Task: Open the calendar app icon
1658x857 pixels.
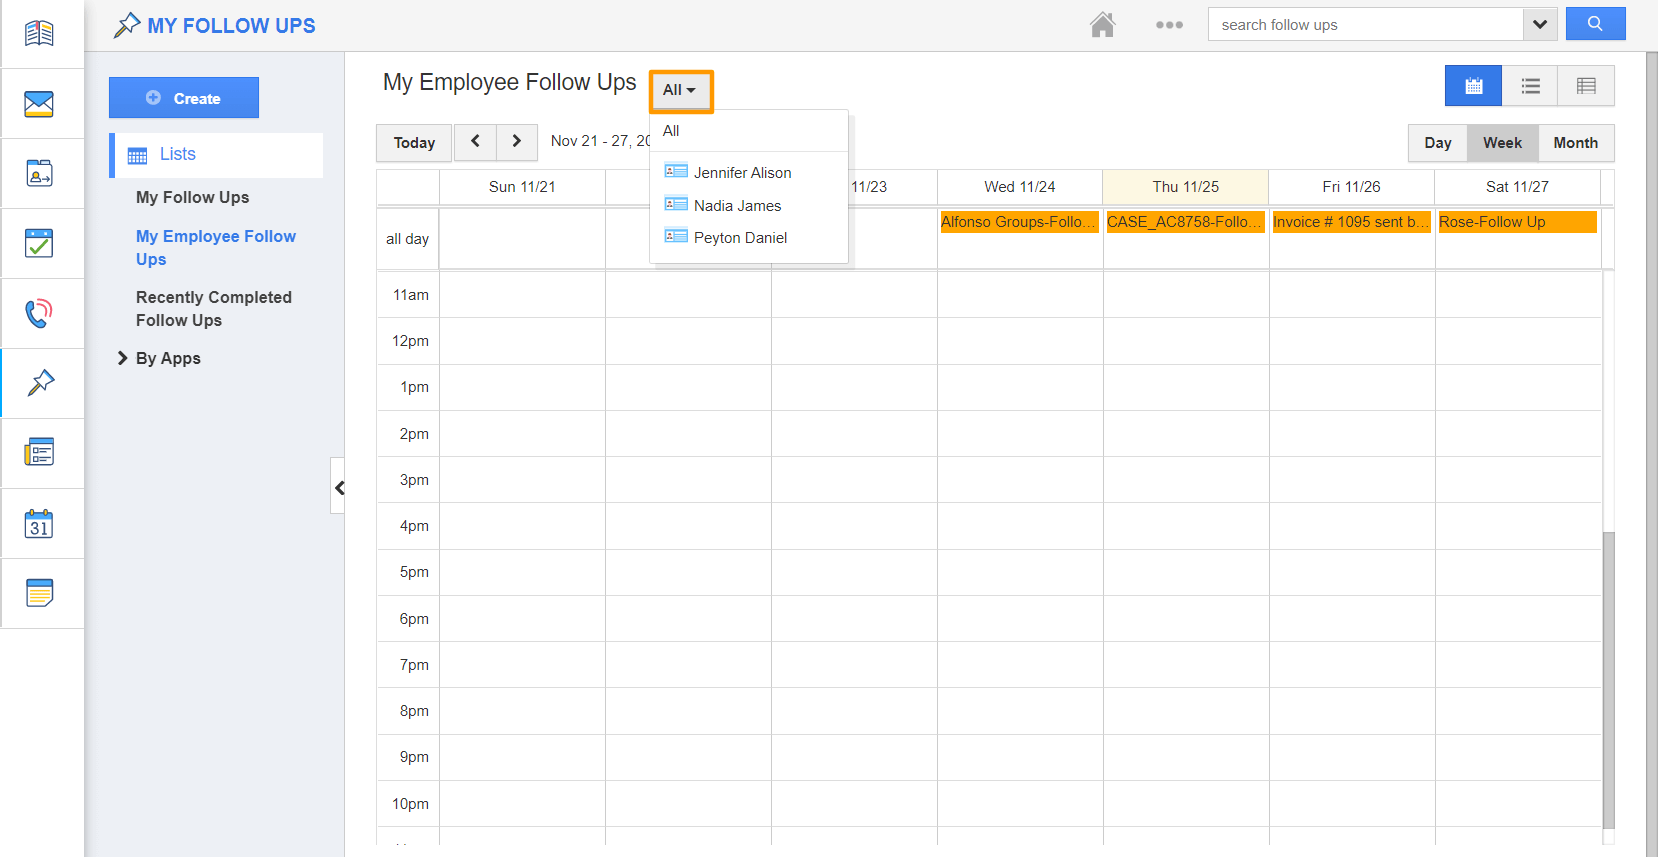Action: pyautogui.click(x=39, y=524)
